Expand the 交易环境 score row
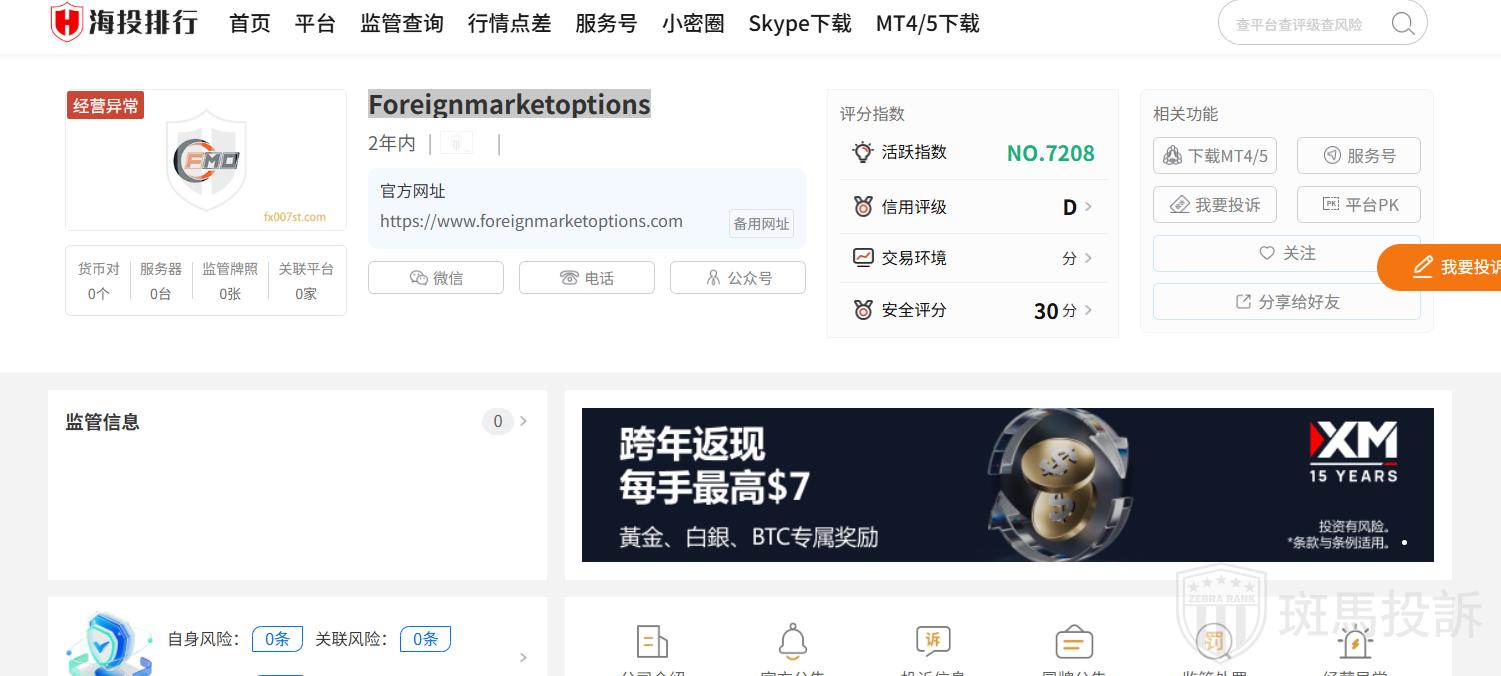Image resolution: width=1501 pixels, height=676 pixels. 973,258
